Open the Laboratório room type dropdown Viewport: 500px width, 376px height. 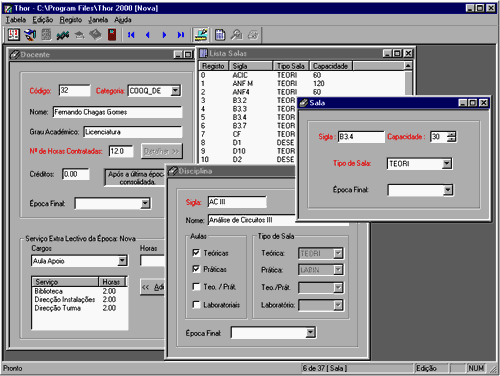click(x=338, y=305)
